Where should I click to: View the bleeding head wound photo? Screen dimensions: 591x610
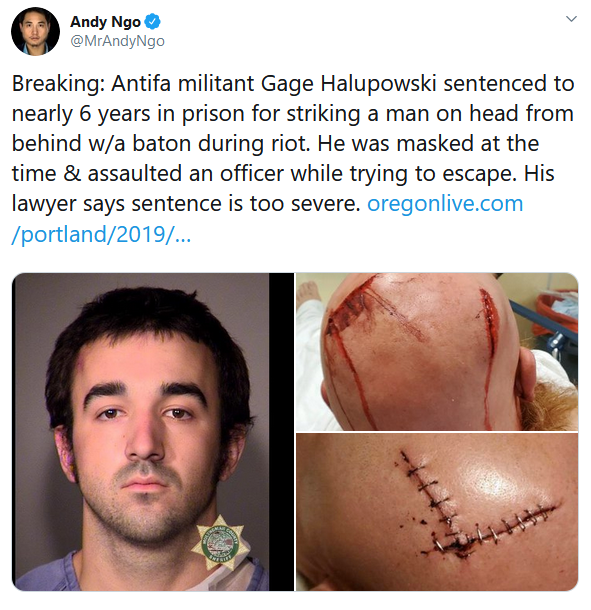pos(437,352)
